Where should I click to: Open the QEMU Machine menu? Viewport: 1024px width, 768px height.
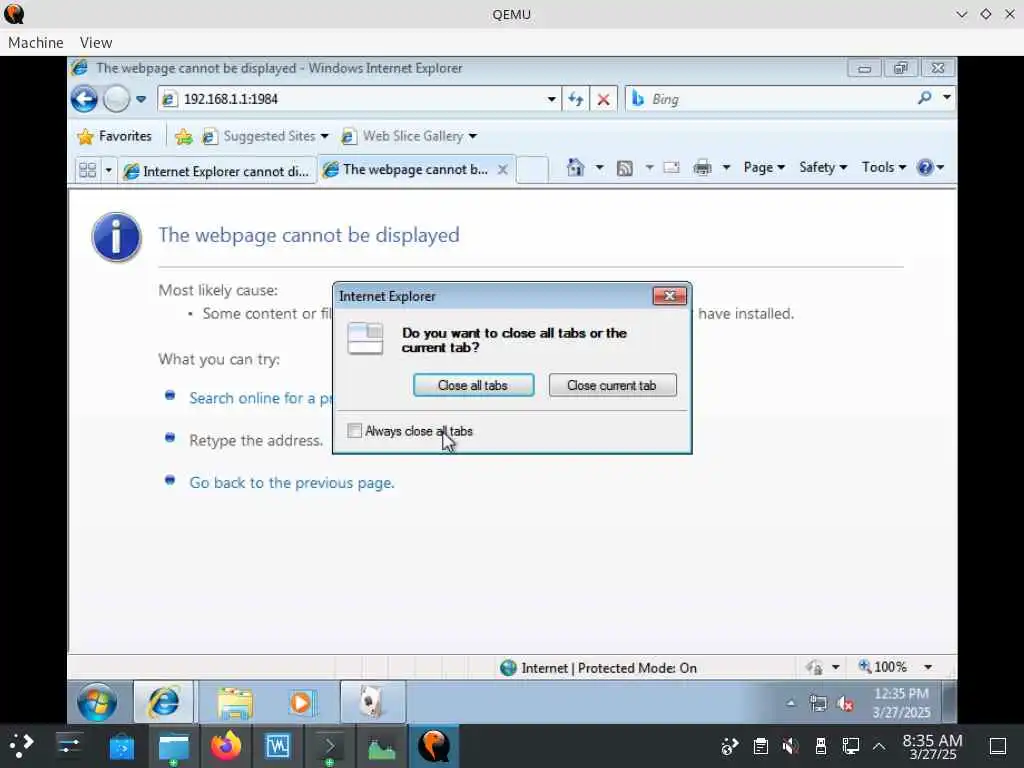point(36,42)
